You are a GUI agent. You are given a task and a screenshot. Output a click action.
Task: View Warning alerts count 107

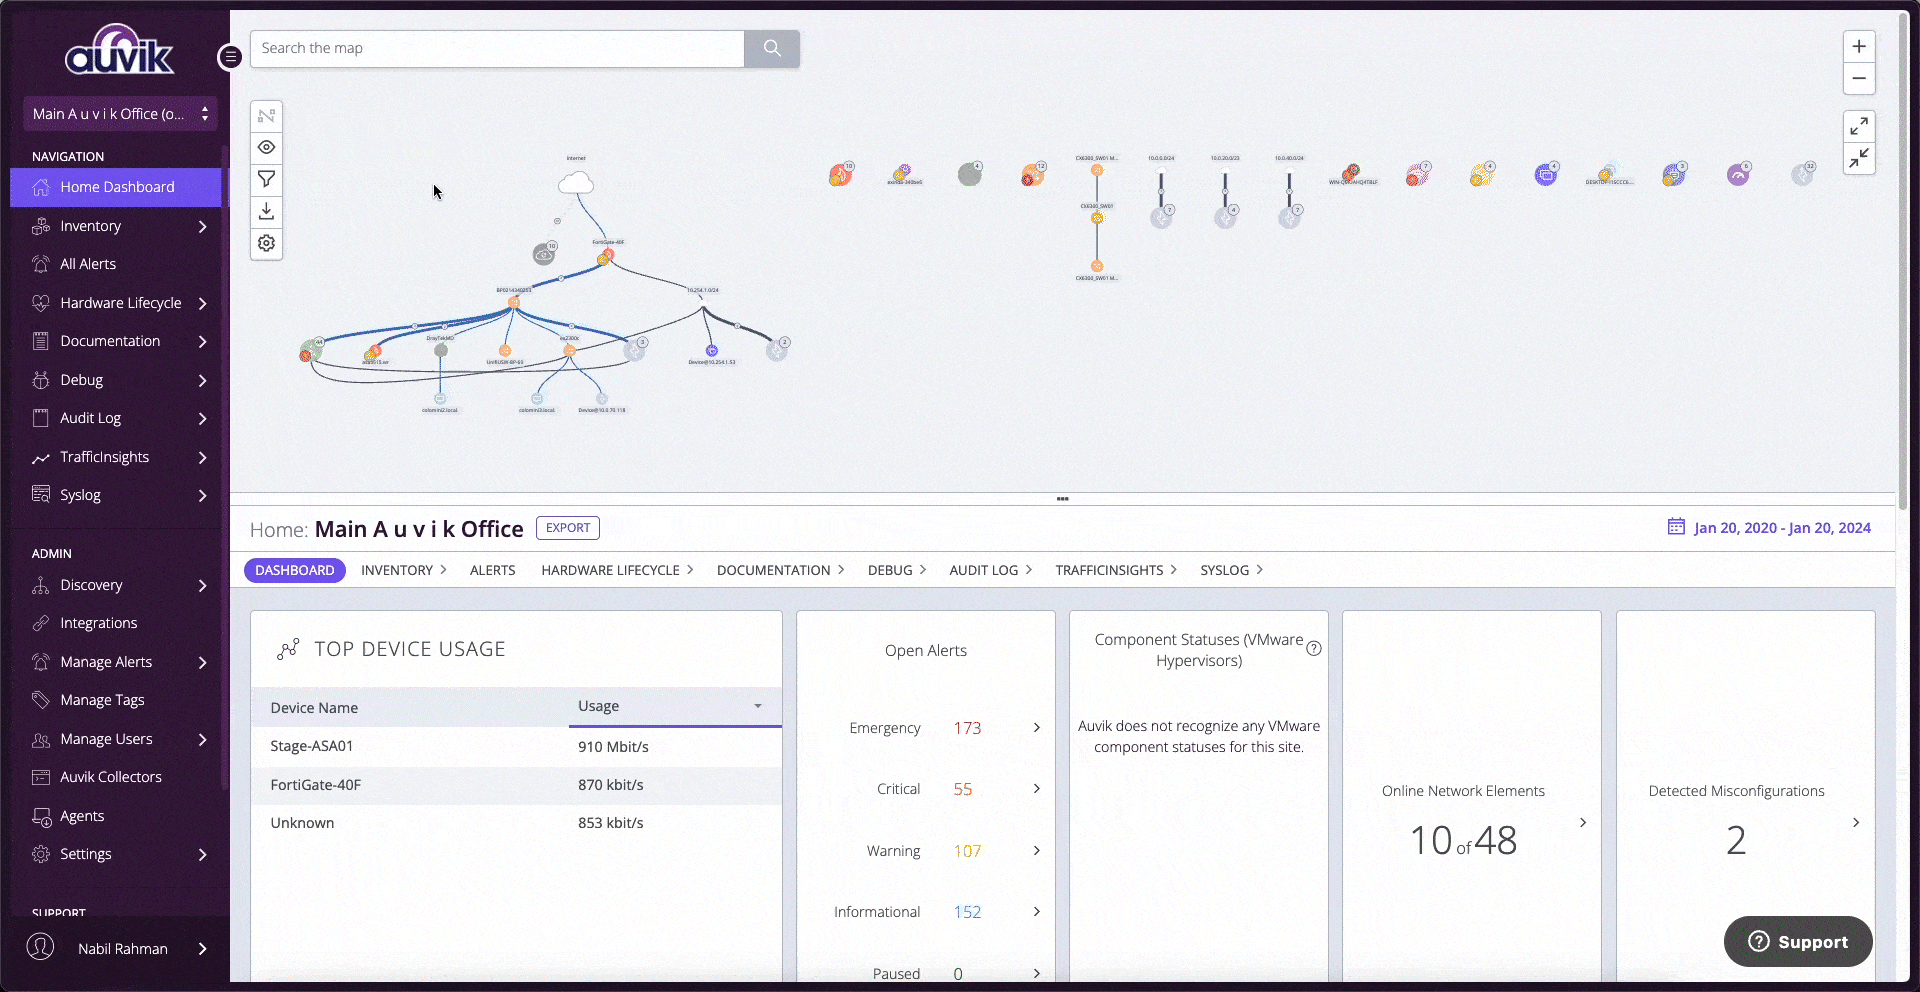(x=967, y=851)
